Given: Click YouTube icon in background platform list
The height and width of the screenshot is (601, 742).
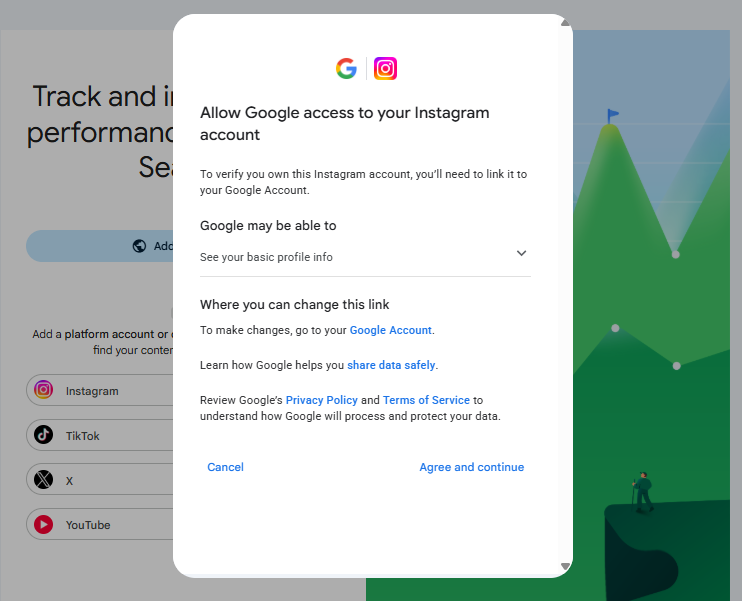Looking at the screenshot, I should click(44, 524).
